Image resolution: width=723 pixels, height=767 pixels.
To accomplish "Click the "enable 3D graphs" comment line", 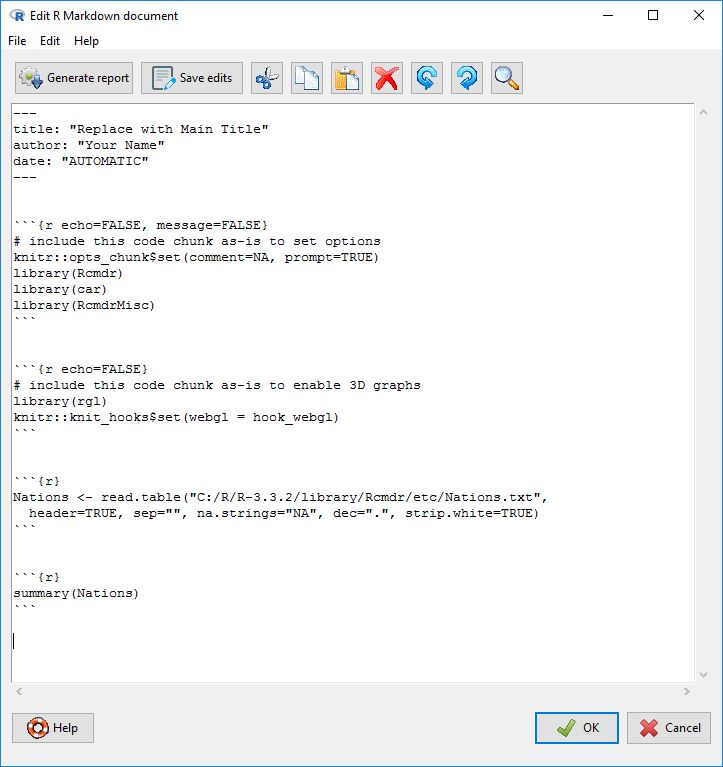I will point(217,385).
